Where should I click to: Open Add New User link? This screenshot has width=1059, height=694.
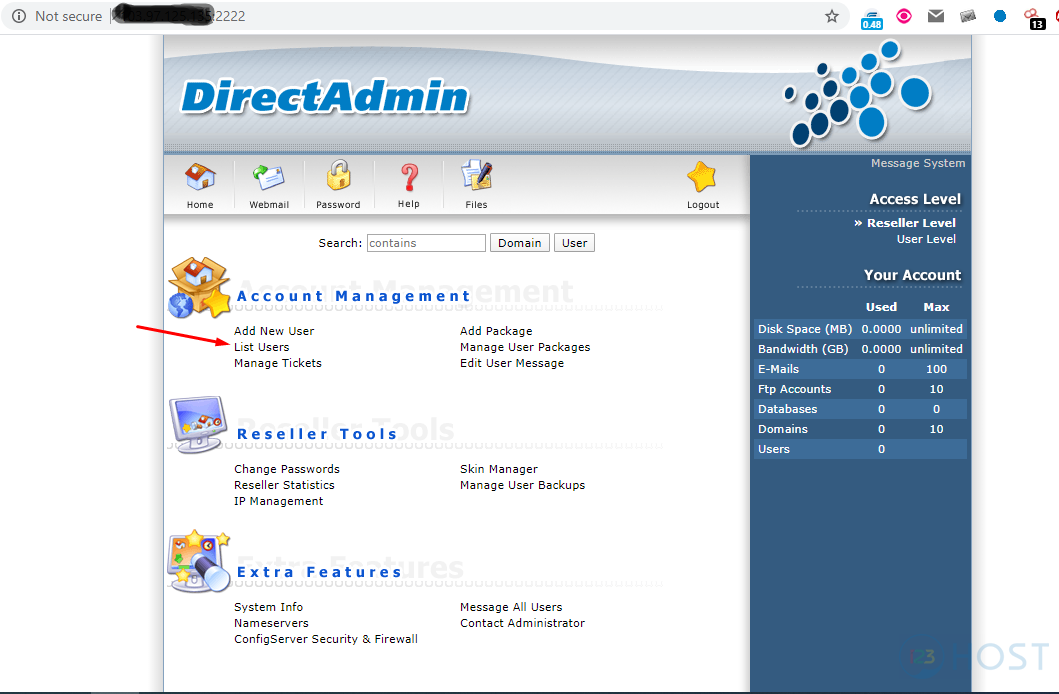274,331
